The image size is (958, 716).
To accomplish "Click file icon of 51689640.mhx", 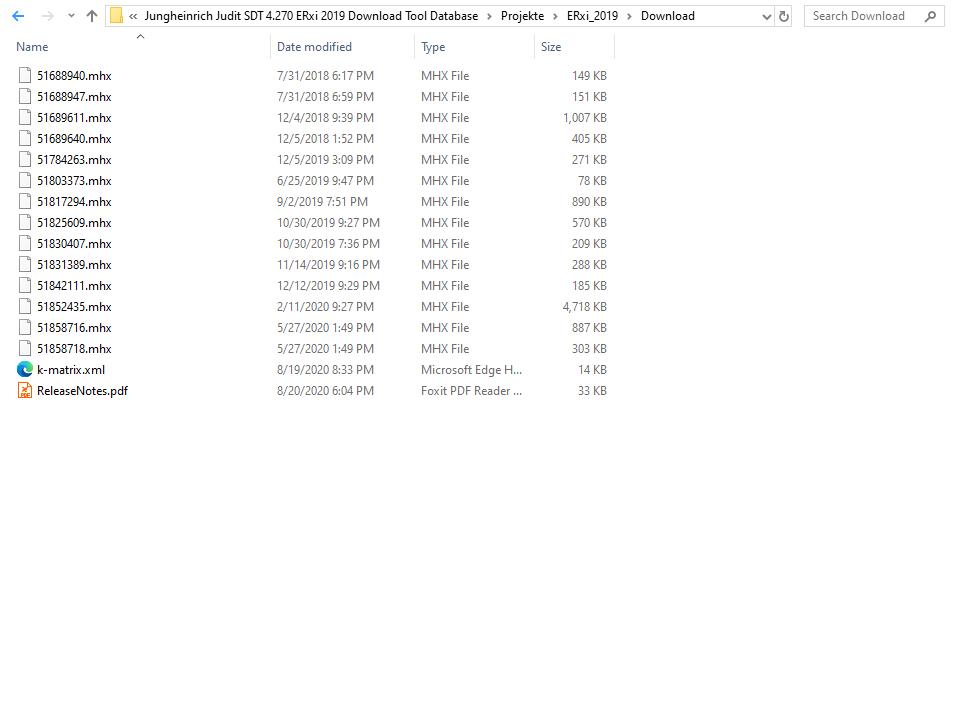I will [24, 138].
